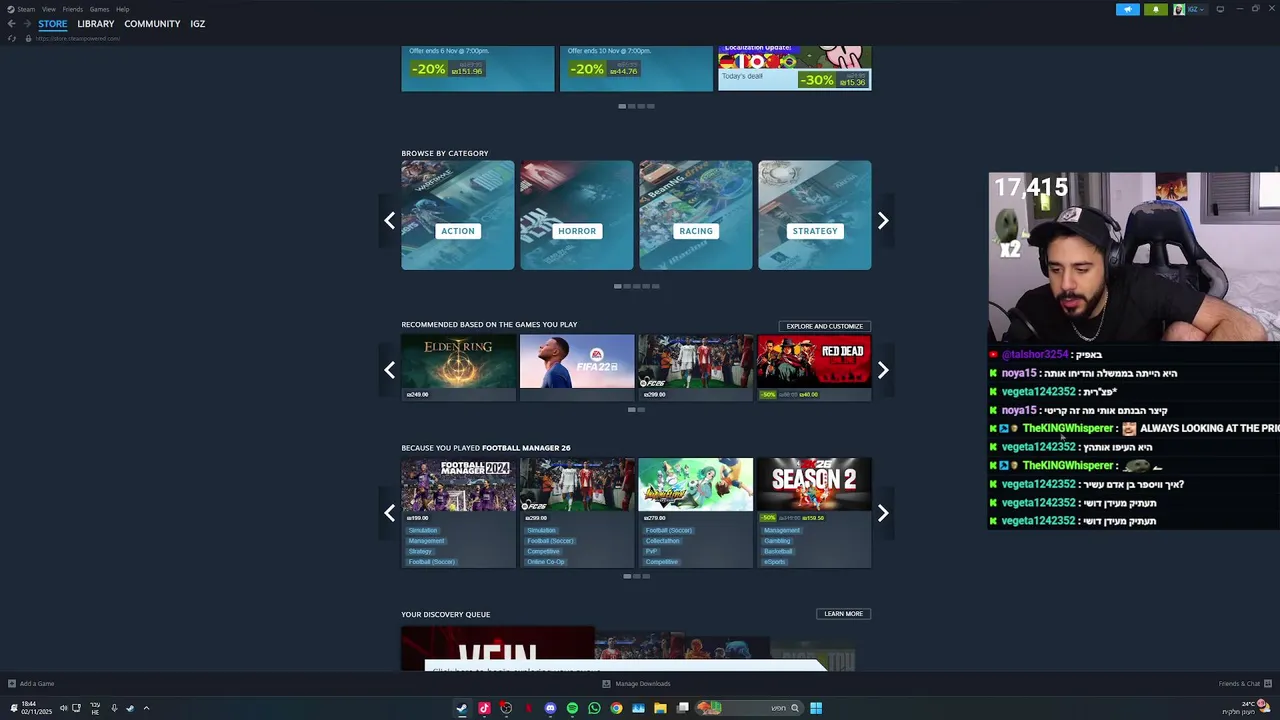
Task: Click the Strategy tag under Football Manager 2024
Action: pyautogui.click(x=420, y=551)
